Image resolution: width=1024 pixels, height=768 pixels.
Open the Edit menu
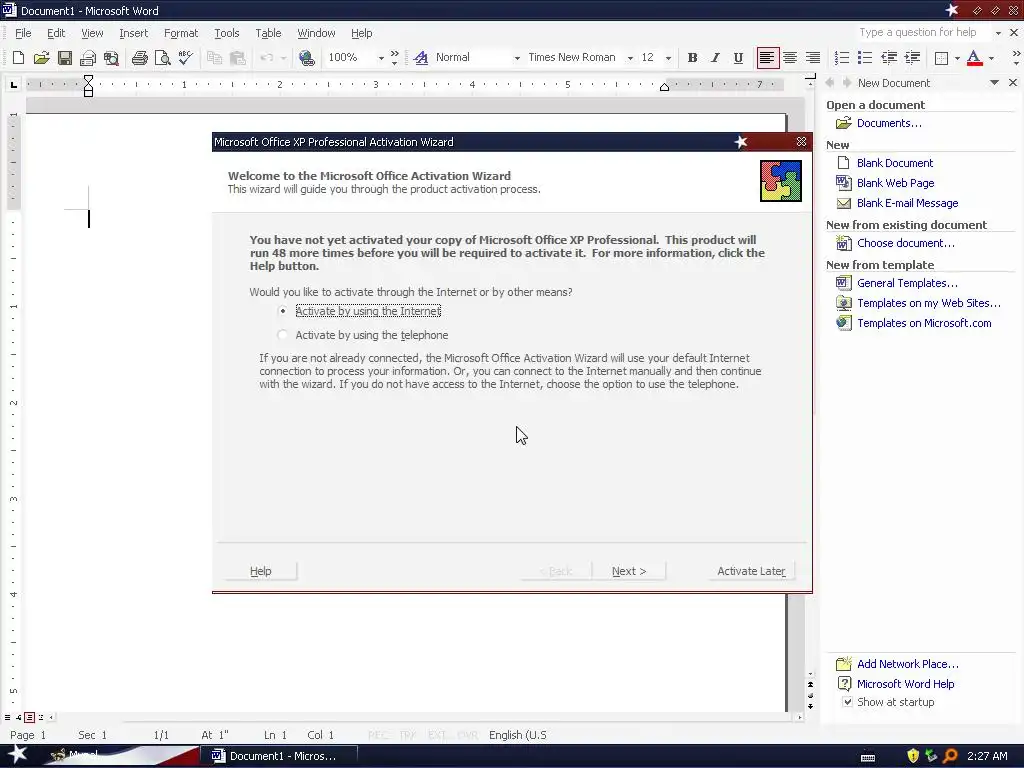tap(56, 33)
